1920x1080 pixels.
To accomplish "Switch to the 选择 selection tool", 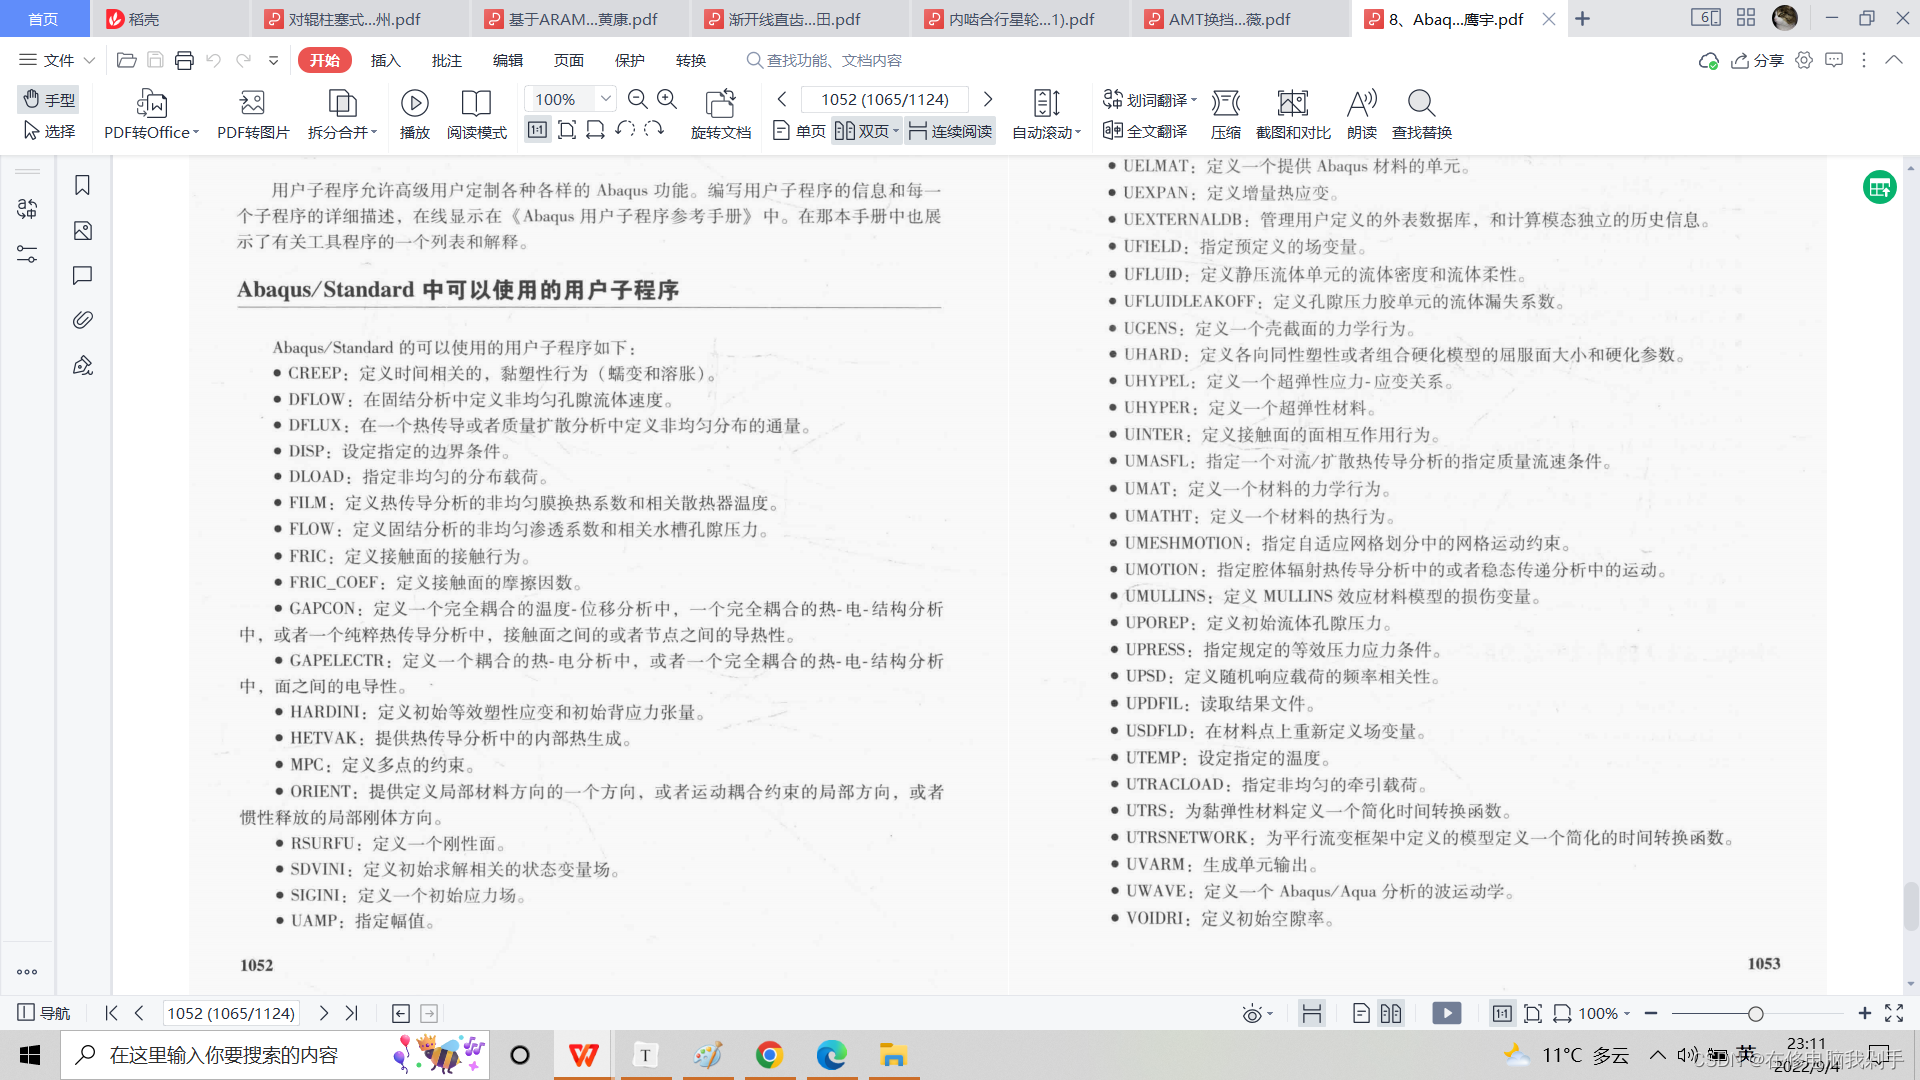I will [x=48, y=130].
